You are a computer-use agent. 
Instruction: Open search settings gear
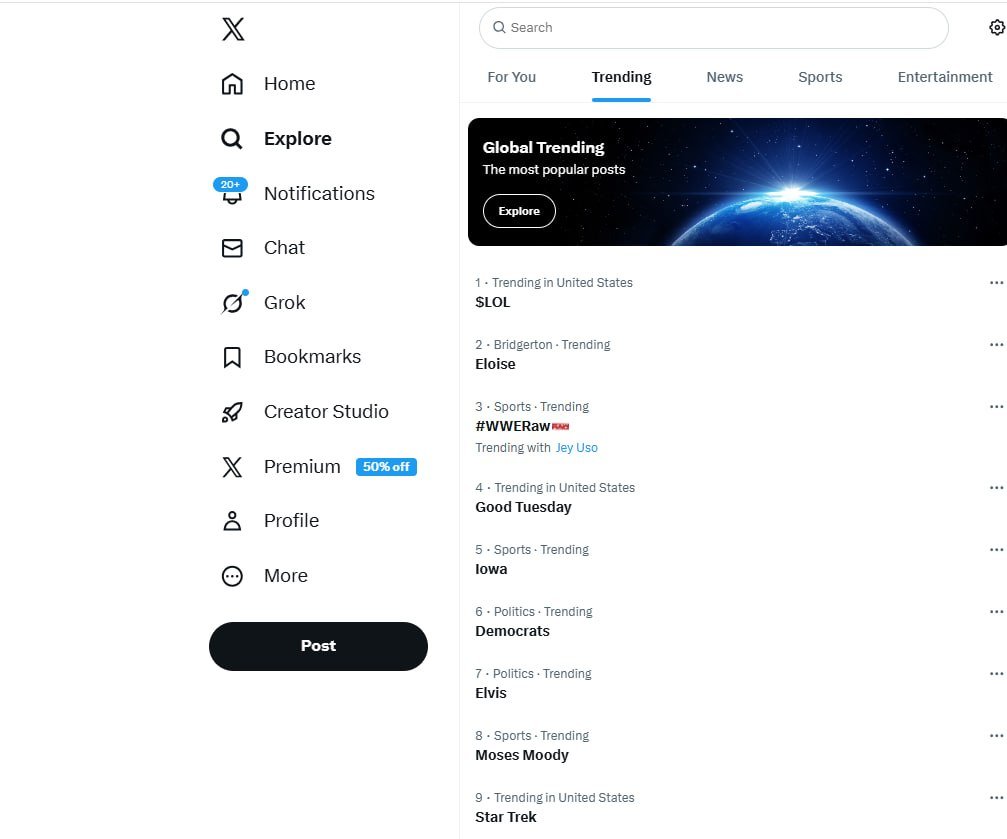pos(995,27)
